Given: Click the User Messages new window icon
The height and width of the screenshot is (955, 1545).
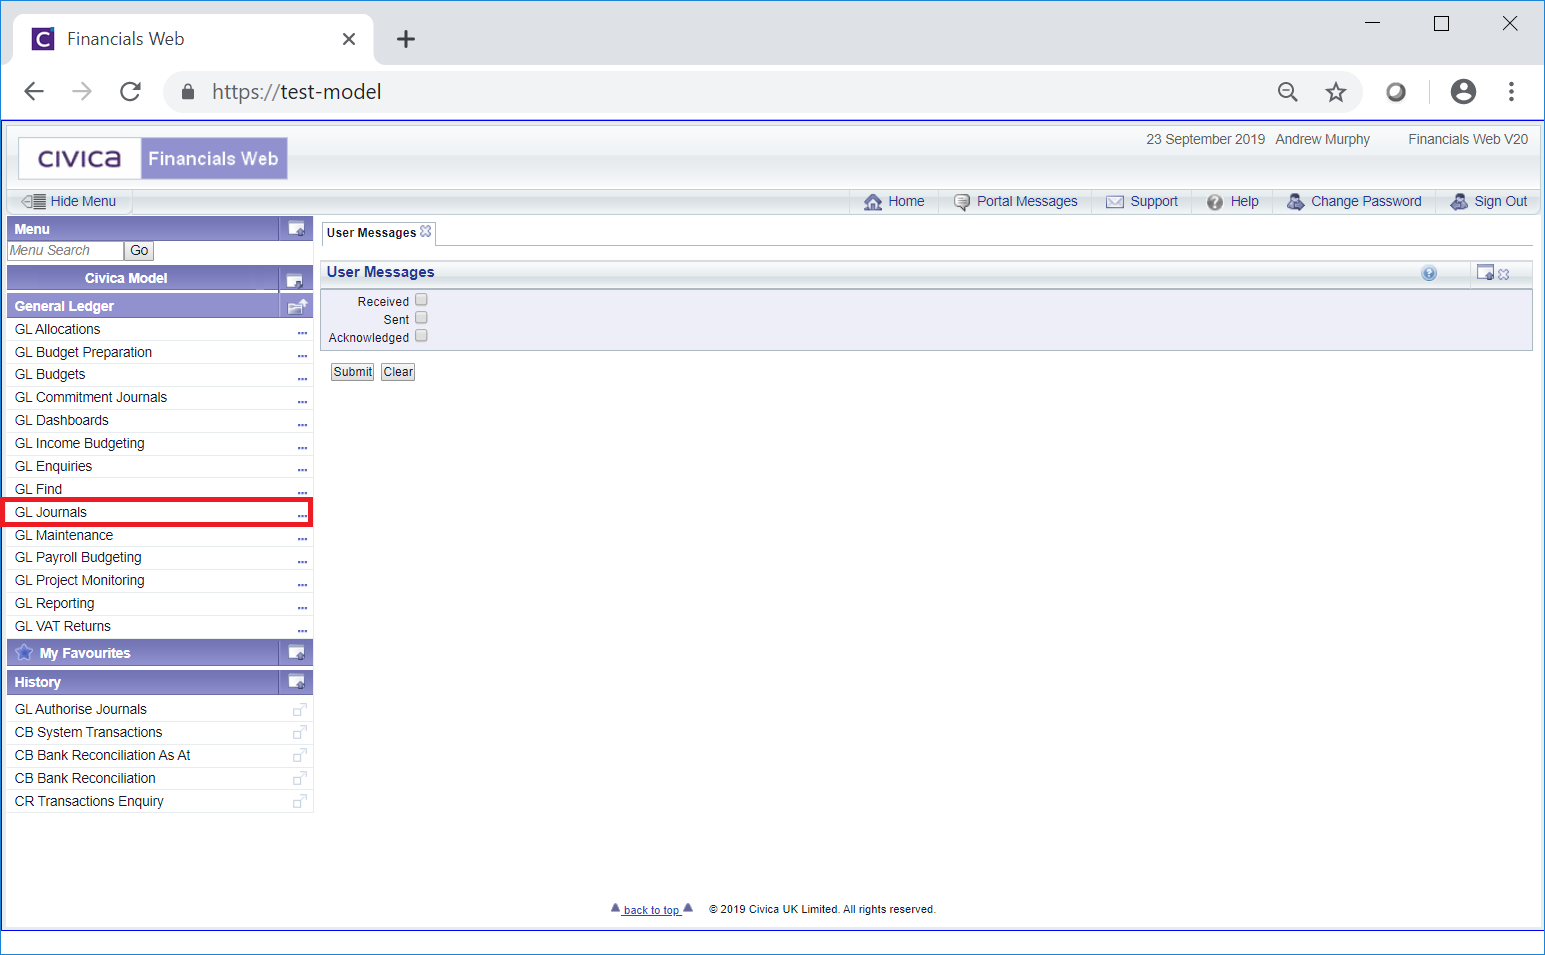Looking at the screenshot, I should click(1485, 272).
